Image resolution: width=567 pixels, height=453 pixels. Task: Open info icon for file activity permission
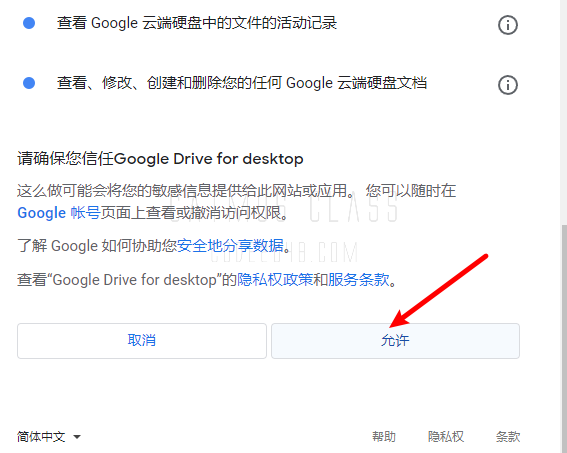click(x=508, y=25)
